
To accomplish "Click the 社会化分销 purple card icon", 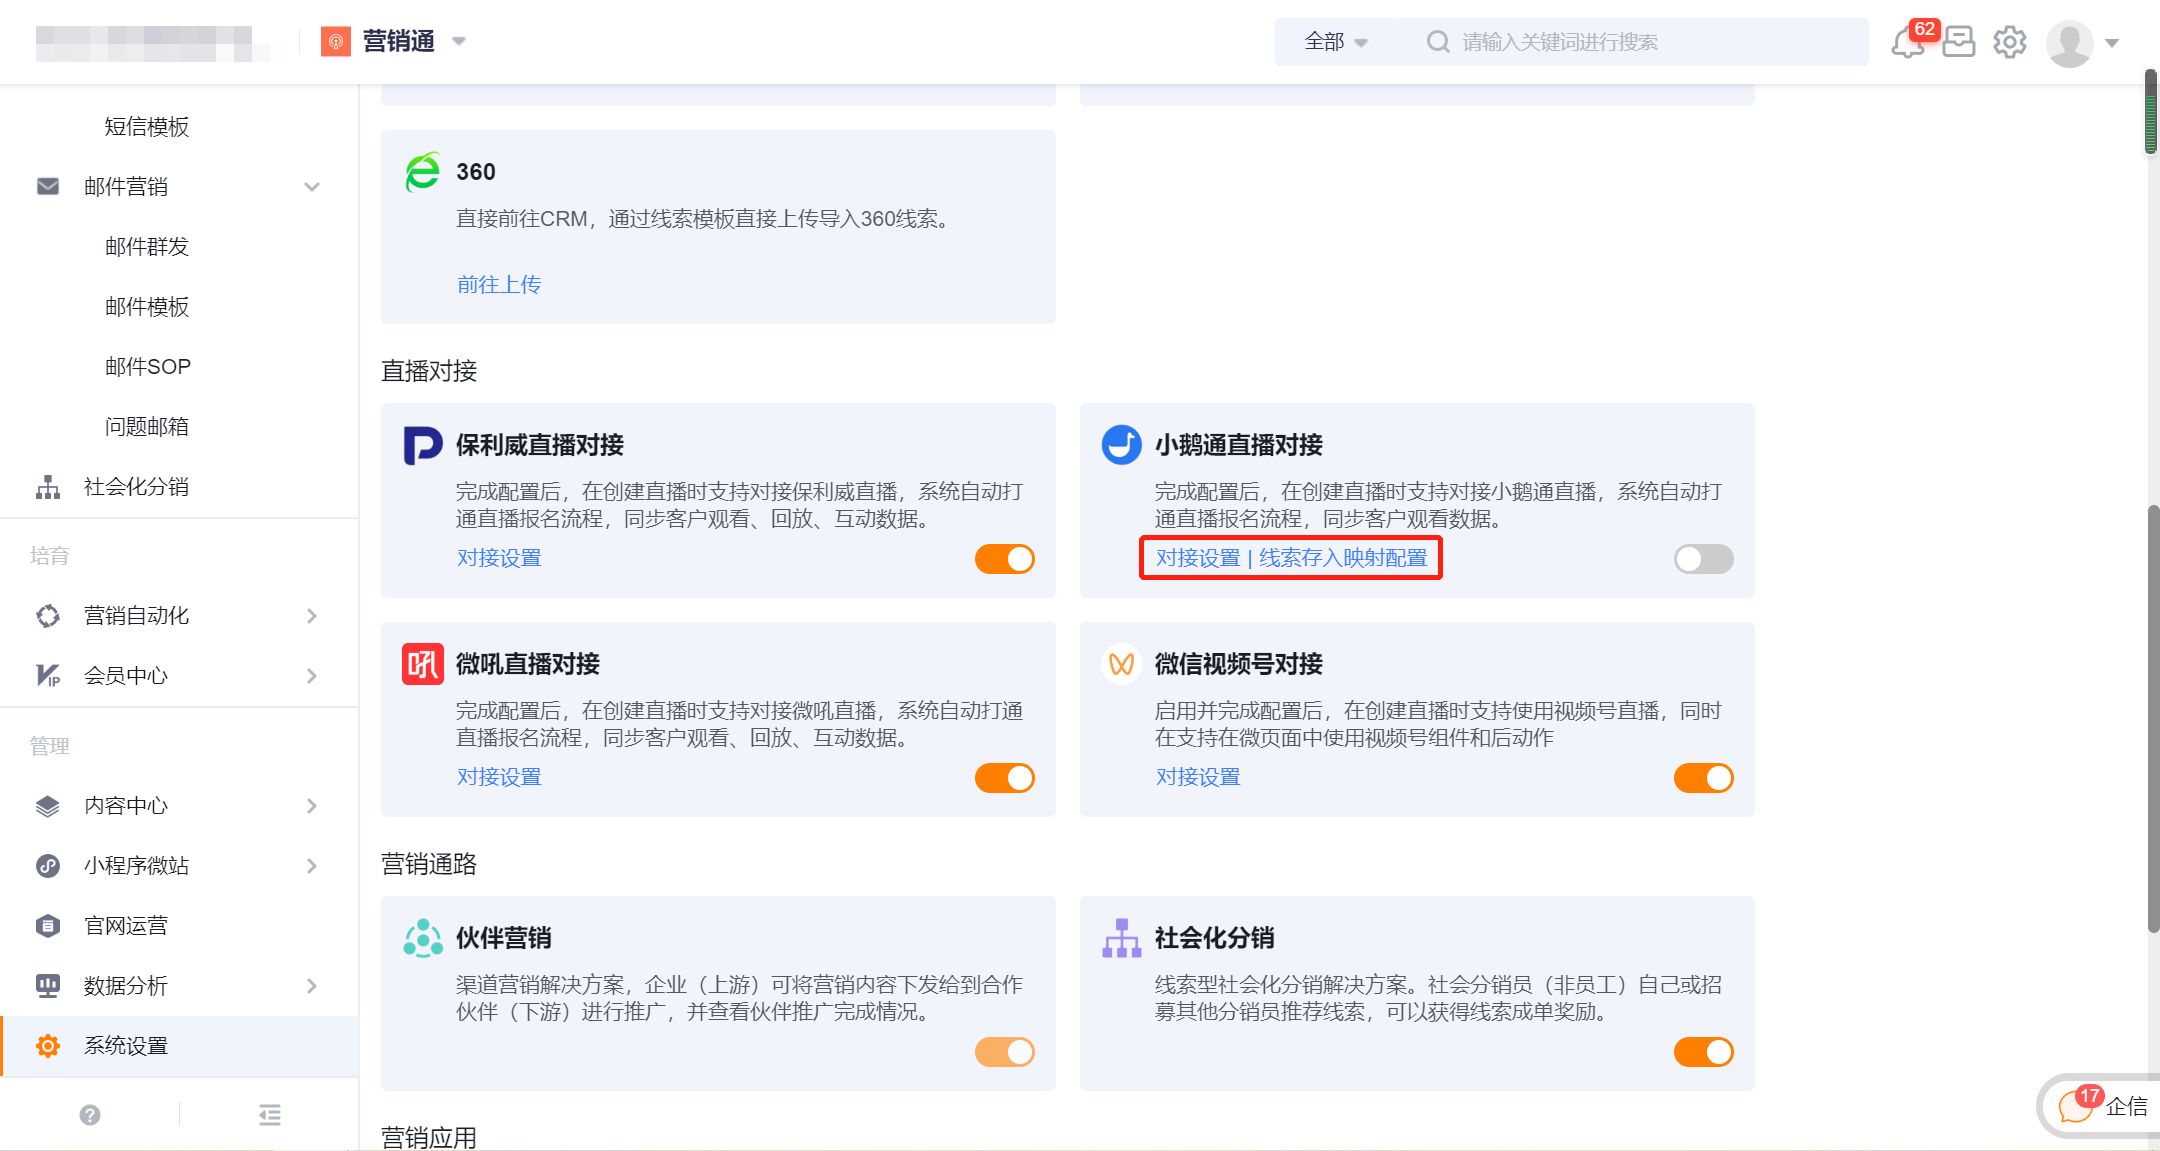I will tap(1121, 938).
